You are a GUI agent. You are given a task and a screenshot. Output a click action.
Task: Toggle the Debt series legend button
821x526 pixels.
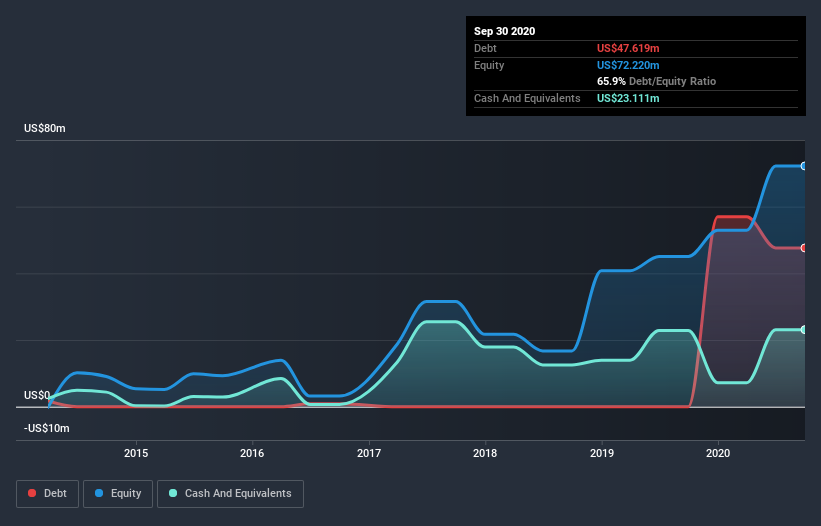tap(47, 494)
